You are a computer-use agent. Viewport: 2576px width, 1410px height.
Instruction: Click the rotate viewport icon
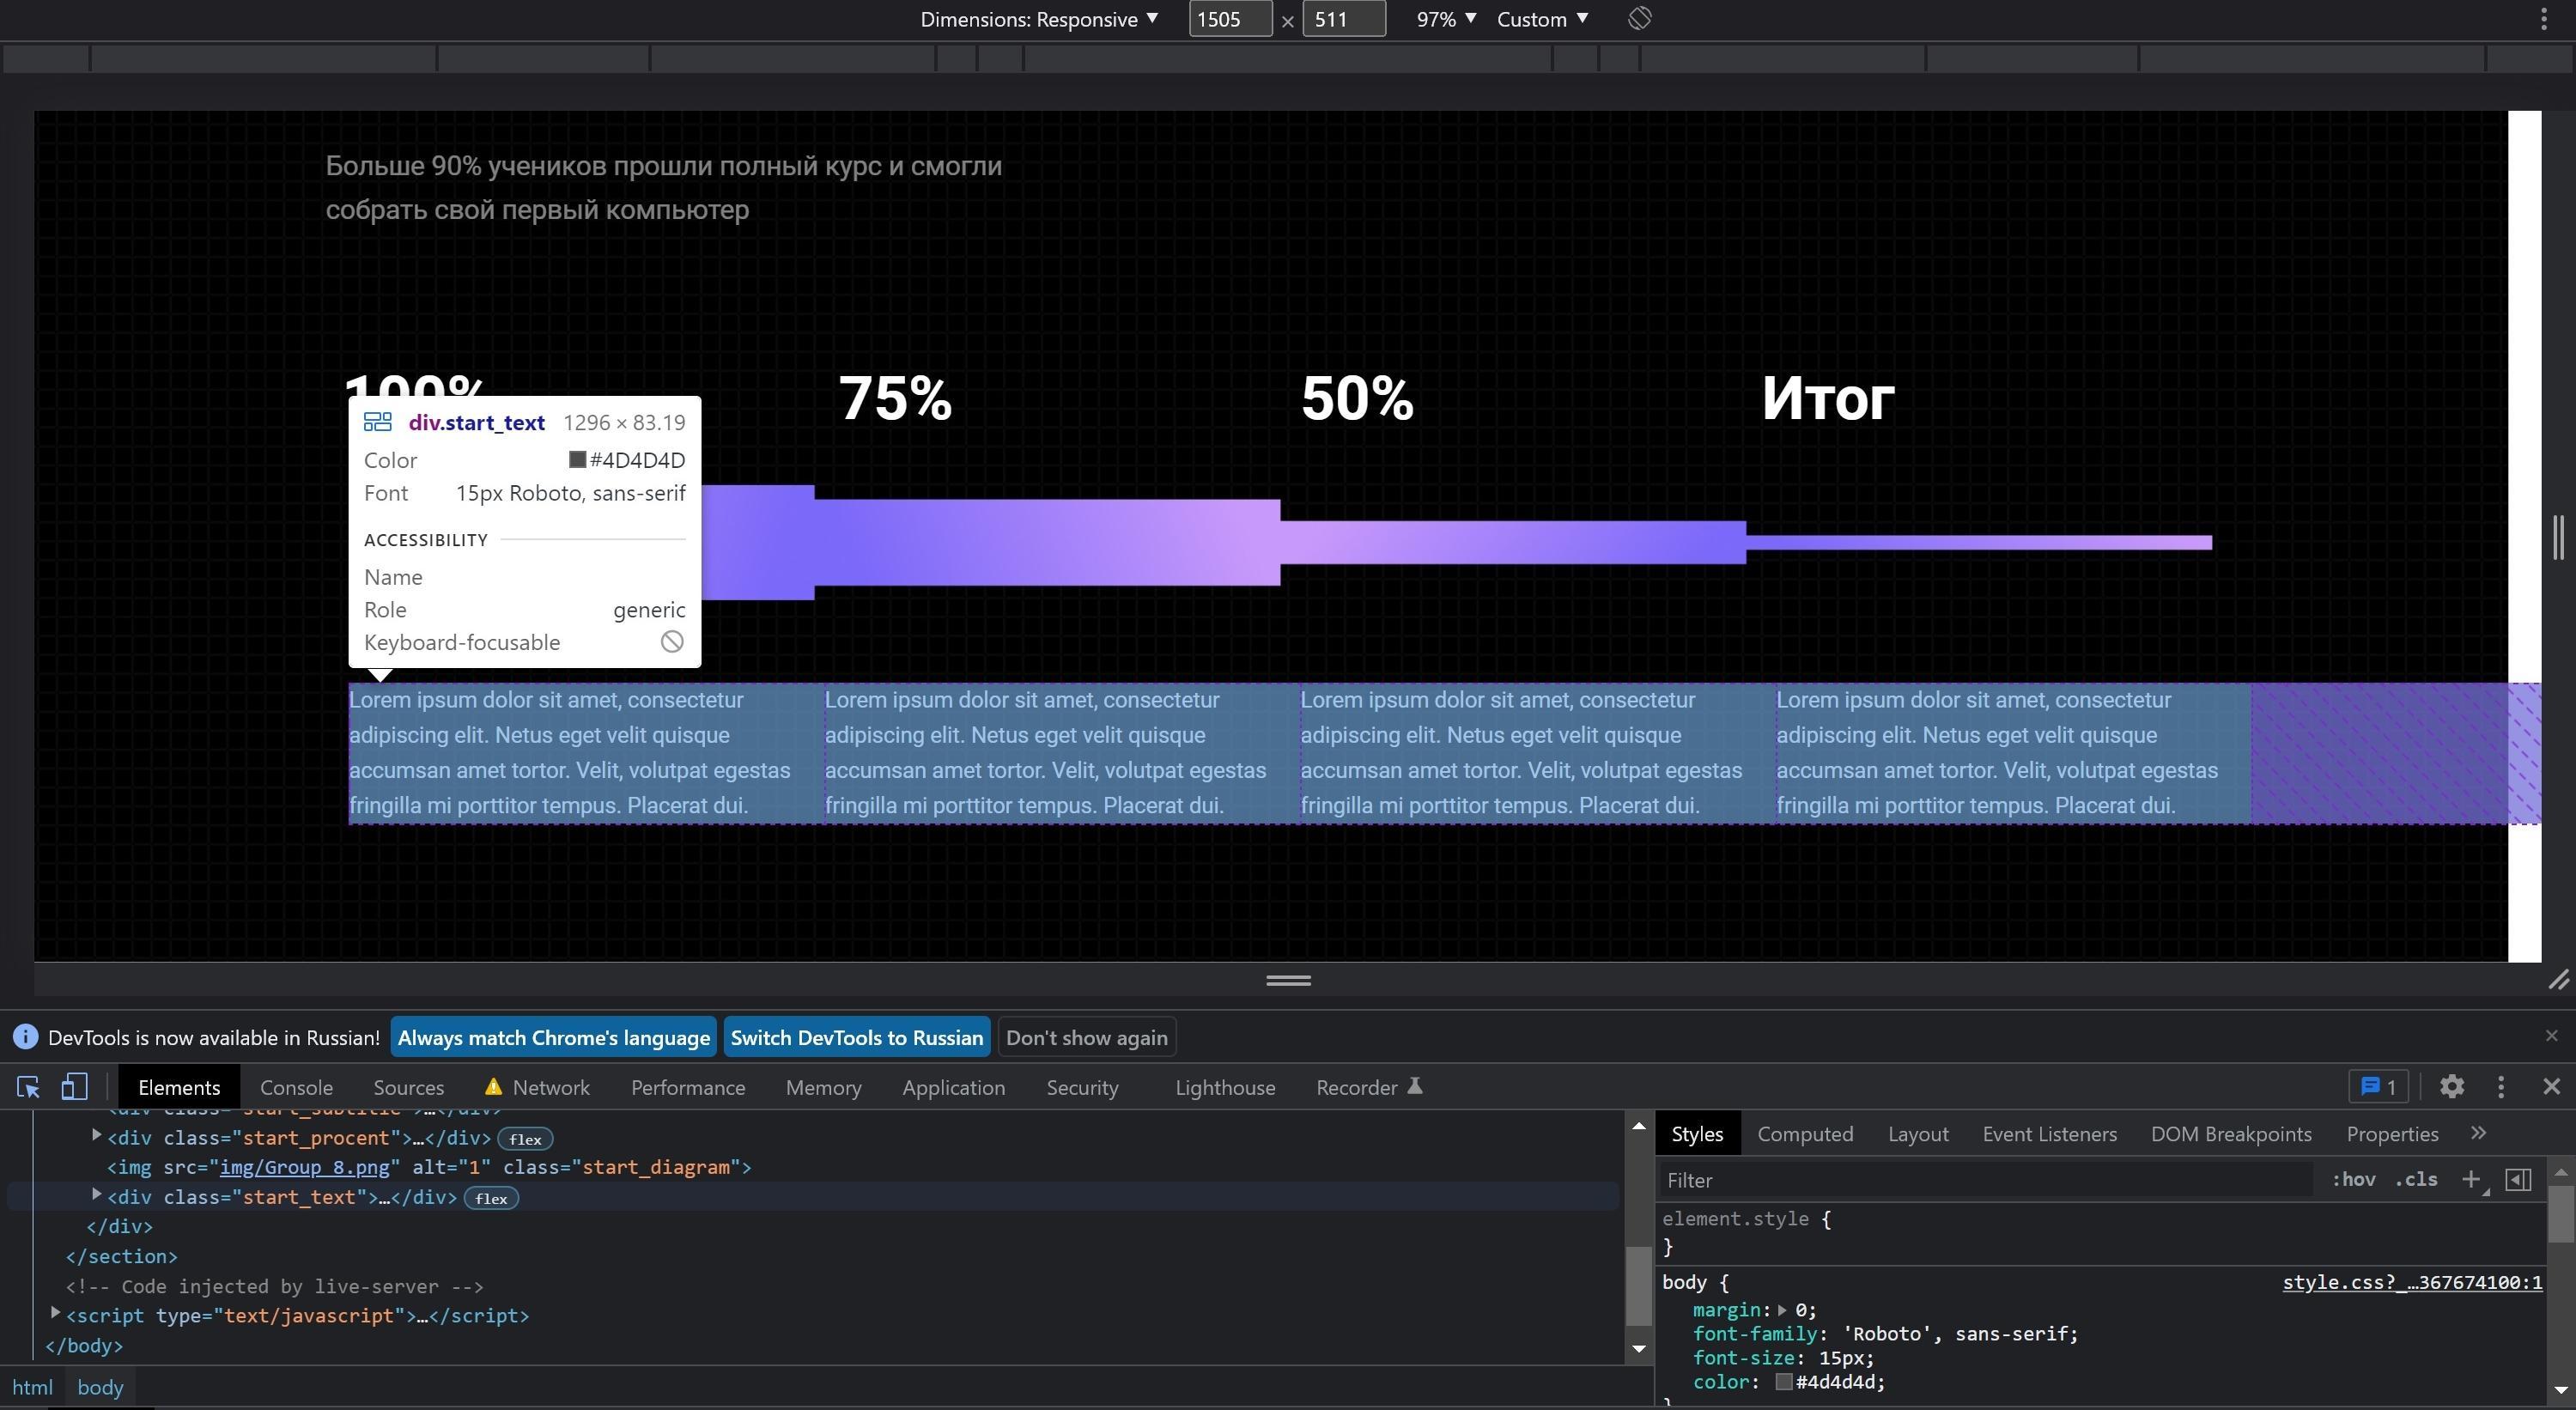[x=1639, y=19]
